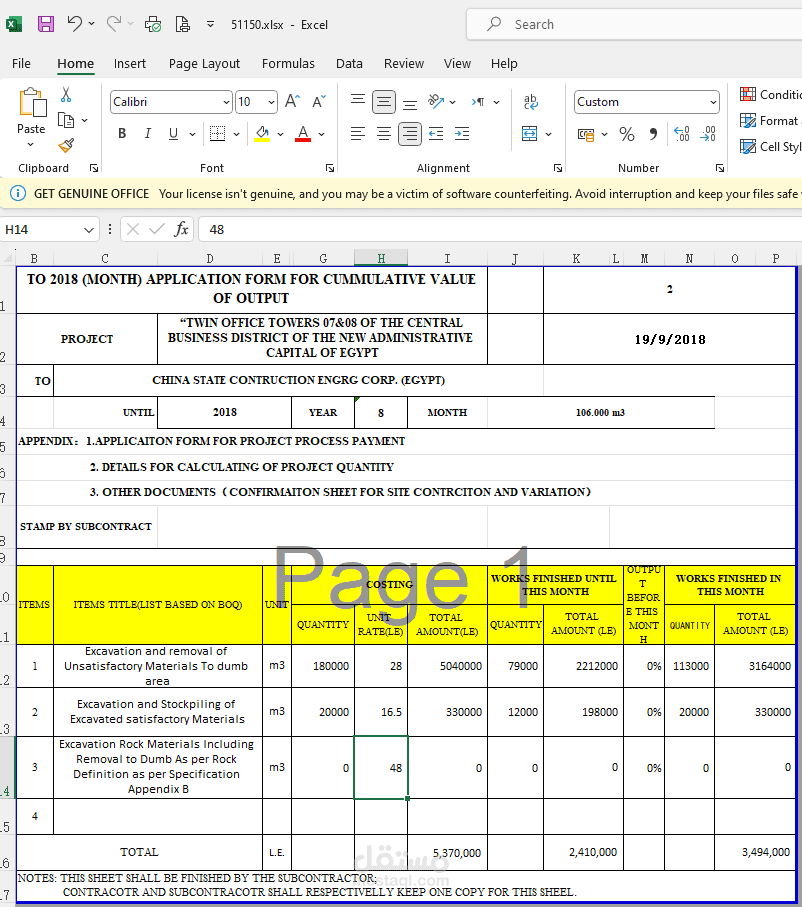Open Fill Color palette arrow
Screen dimensions: 802x907
click(x=281, y=134)
